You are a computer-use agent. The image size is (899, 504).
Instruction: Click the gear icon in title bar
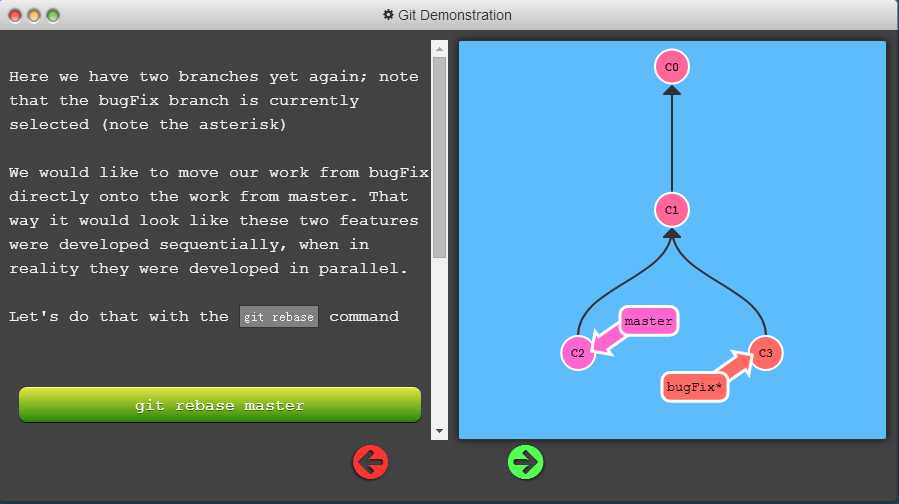pos(388,15)
